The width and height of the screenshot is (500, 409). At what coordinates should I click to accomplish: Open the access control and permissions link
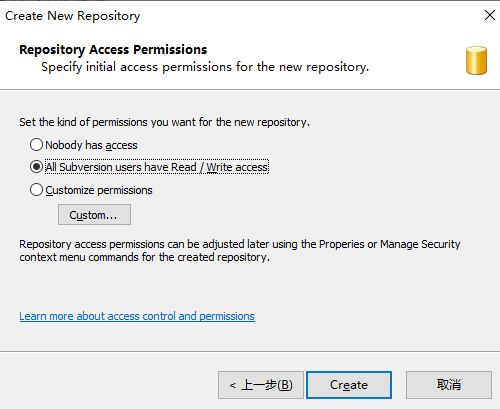pos(137,316)
